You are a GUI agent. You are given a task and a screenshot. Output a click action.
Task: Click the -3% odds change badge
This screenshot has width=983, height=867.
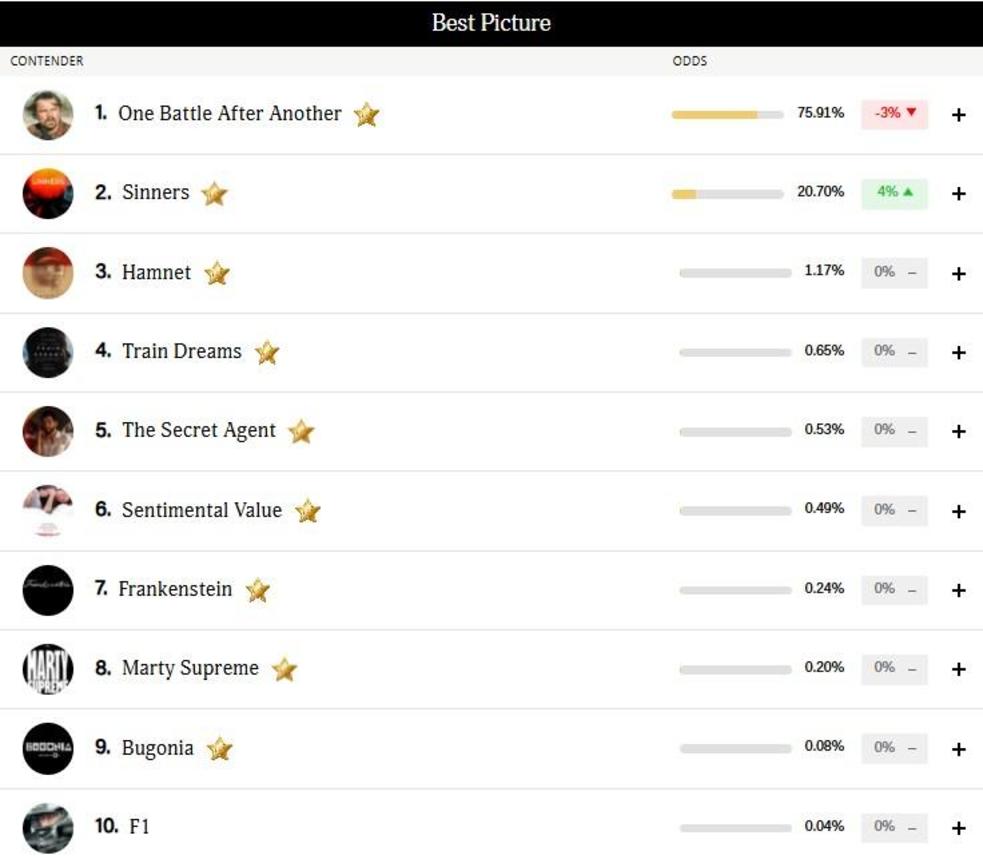(894, 113)
